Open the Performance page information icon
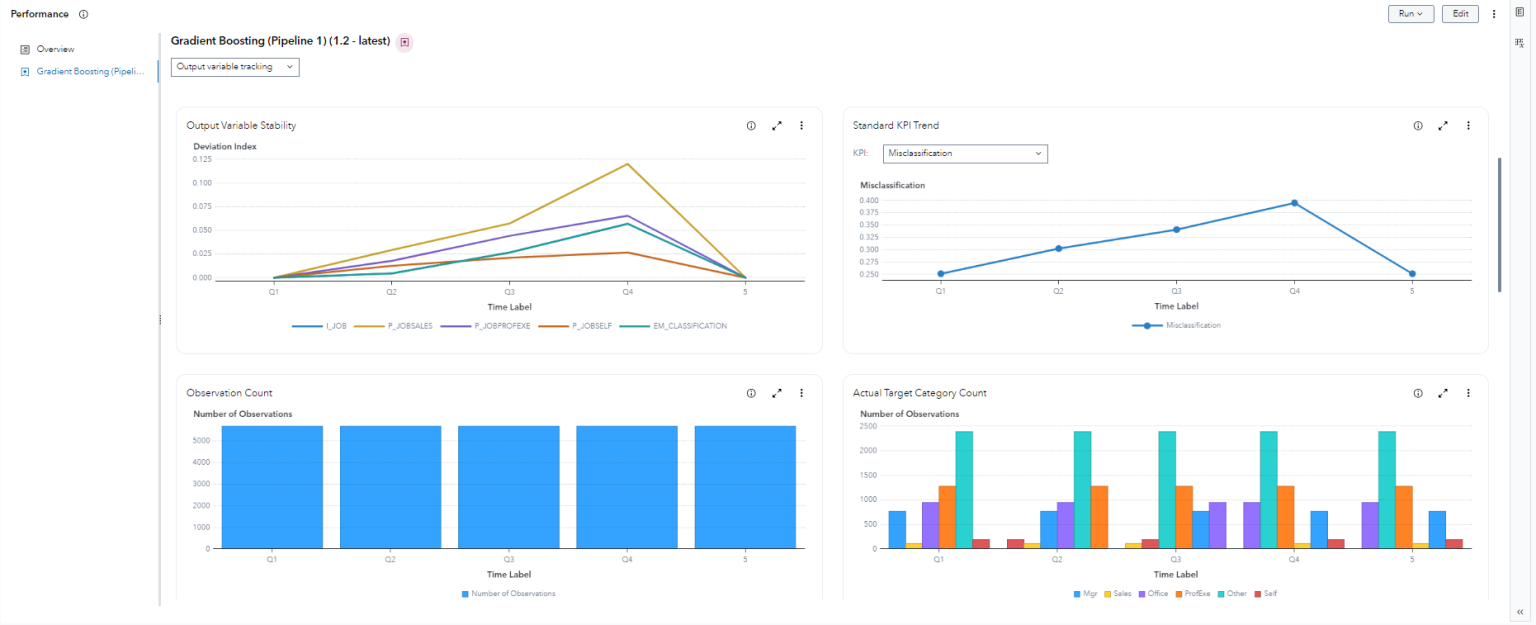The width and height of the screenshot is (1536, 625). pos(82,14)
